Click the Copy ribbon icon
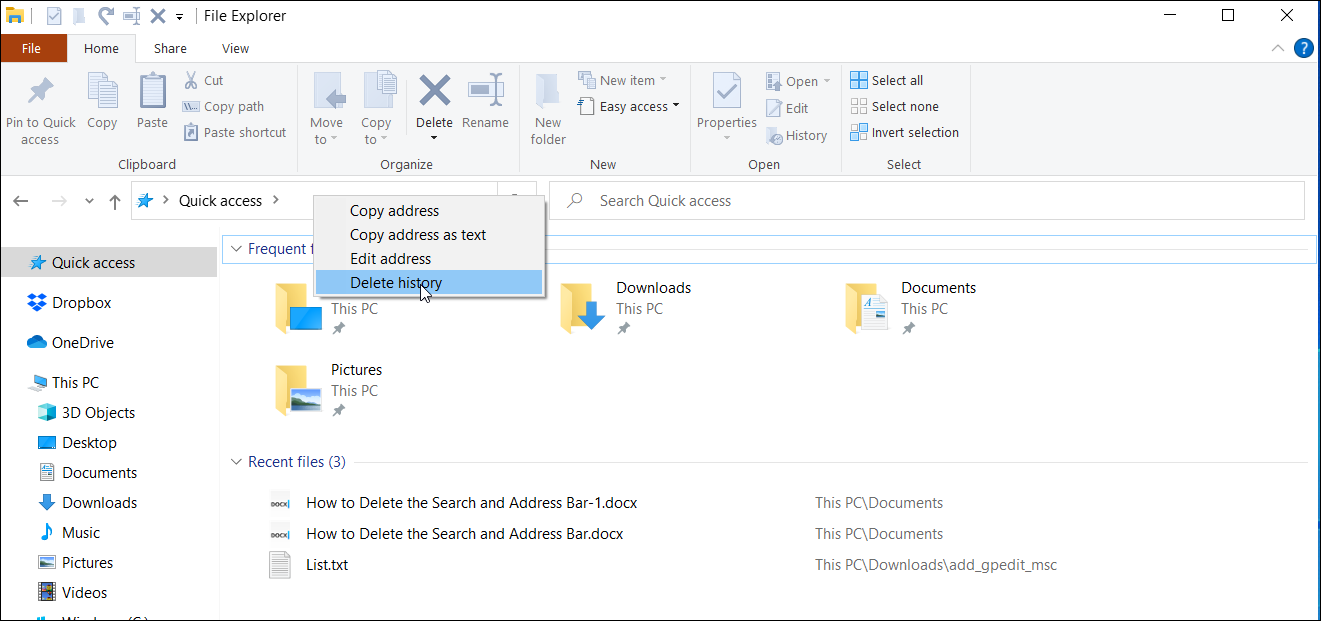Screen dimensions: 1321x621 [102, 90]
